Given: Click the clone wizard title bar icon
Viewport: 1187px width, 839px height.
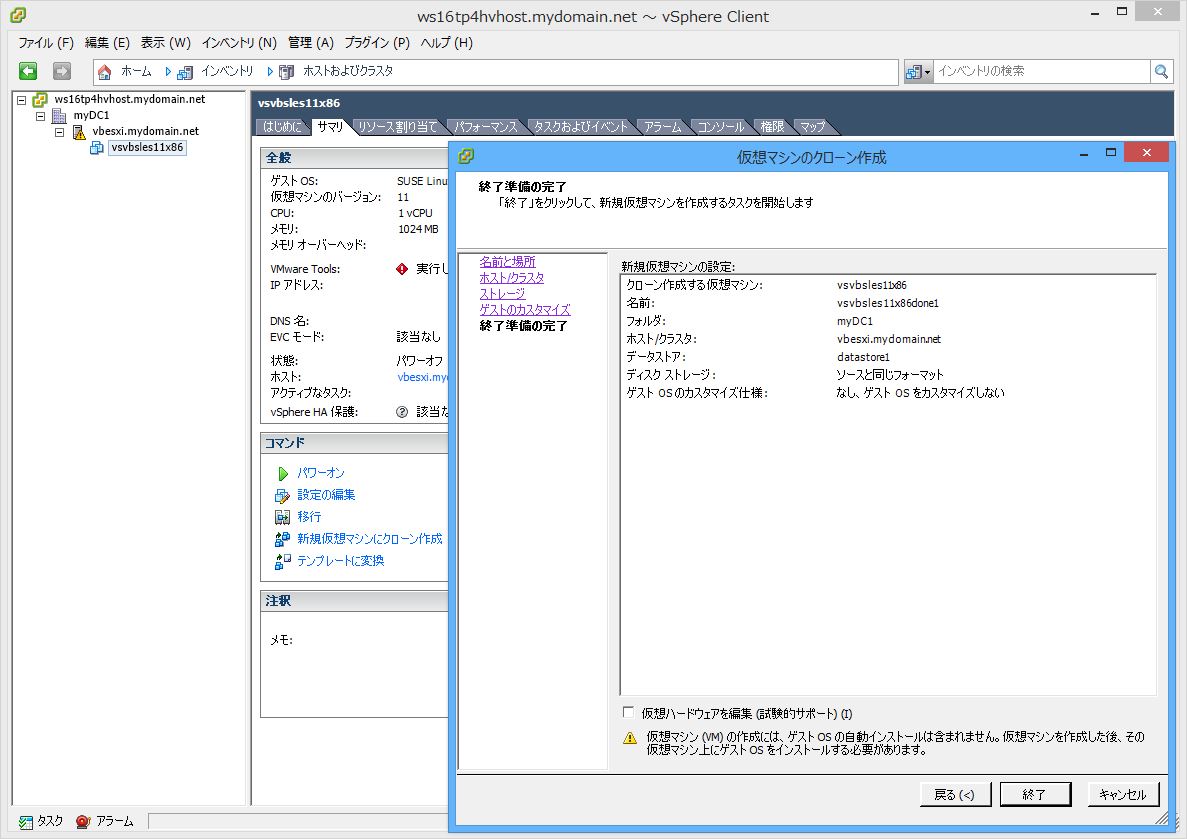Looking at the screenshot, I should pos(466,156).
